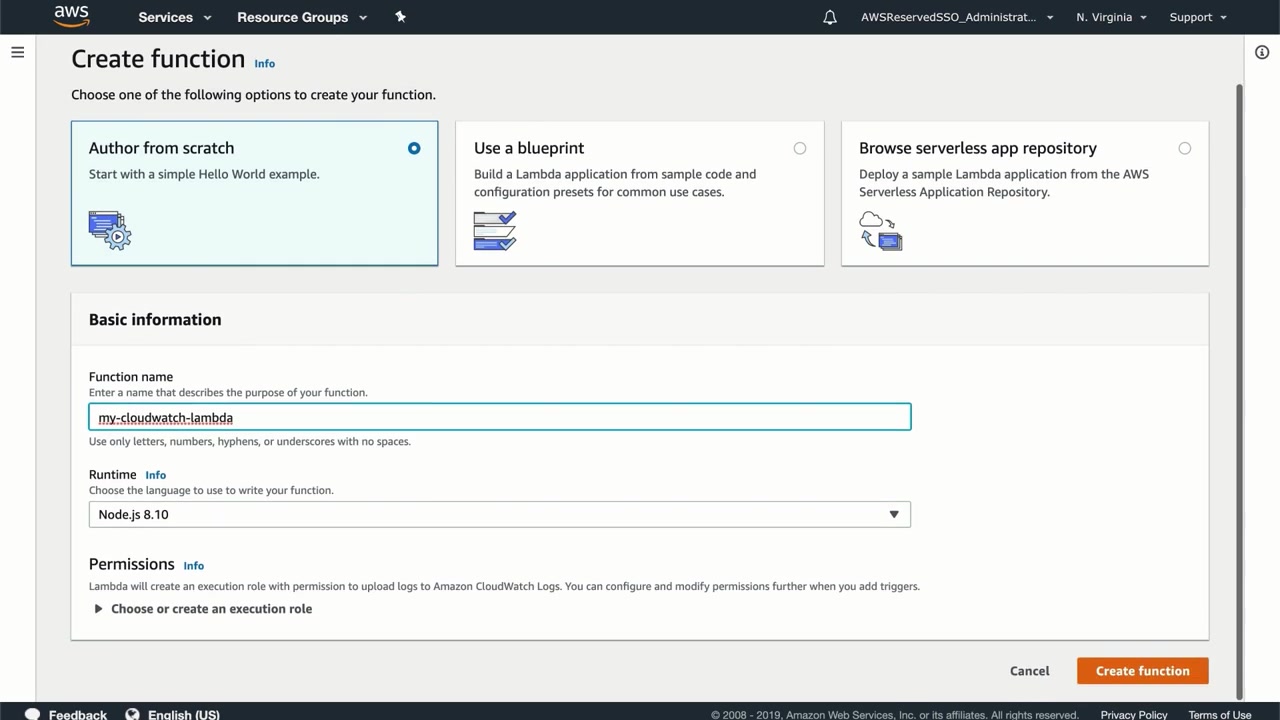The image size is (1280, 720).
Task: Click the Create function button
Action: tap(1143, 671)
